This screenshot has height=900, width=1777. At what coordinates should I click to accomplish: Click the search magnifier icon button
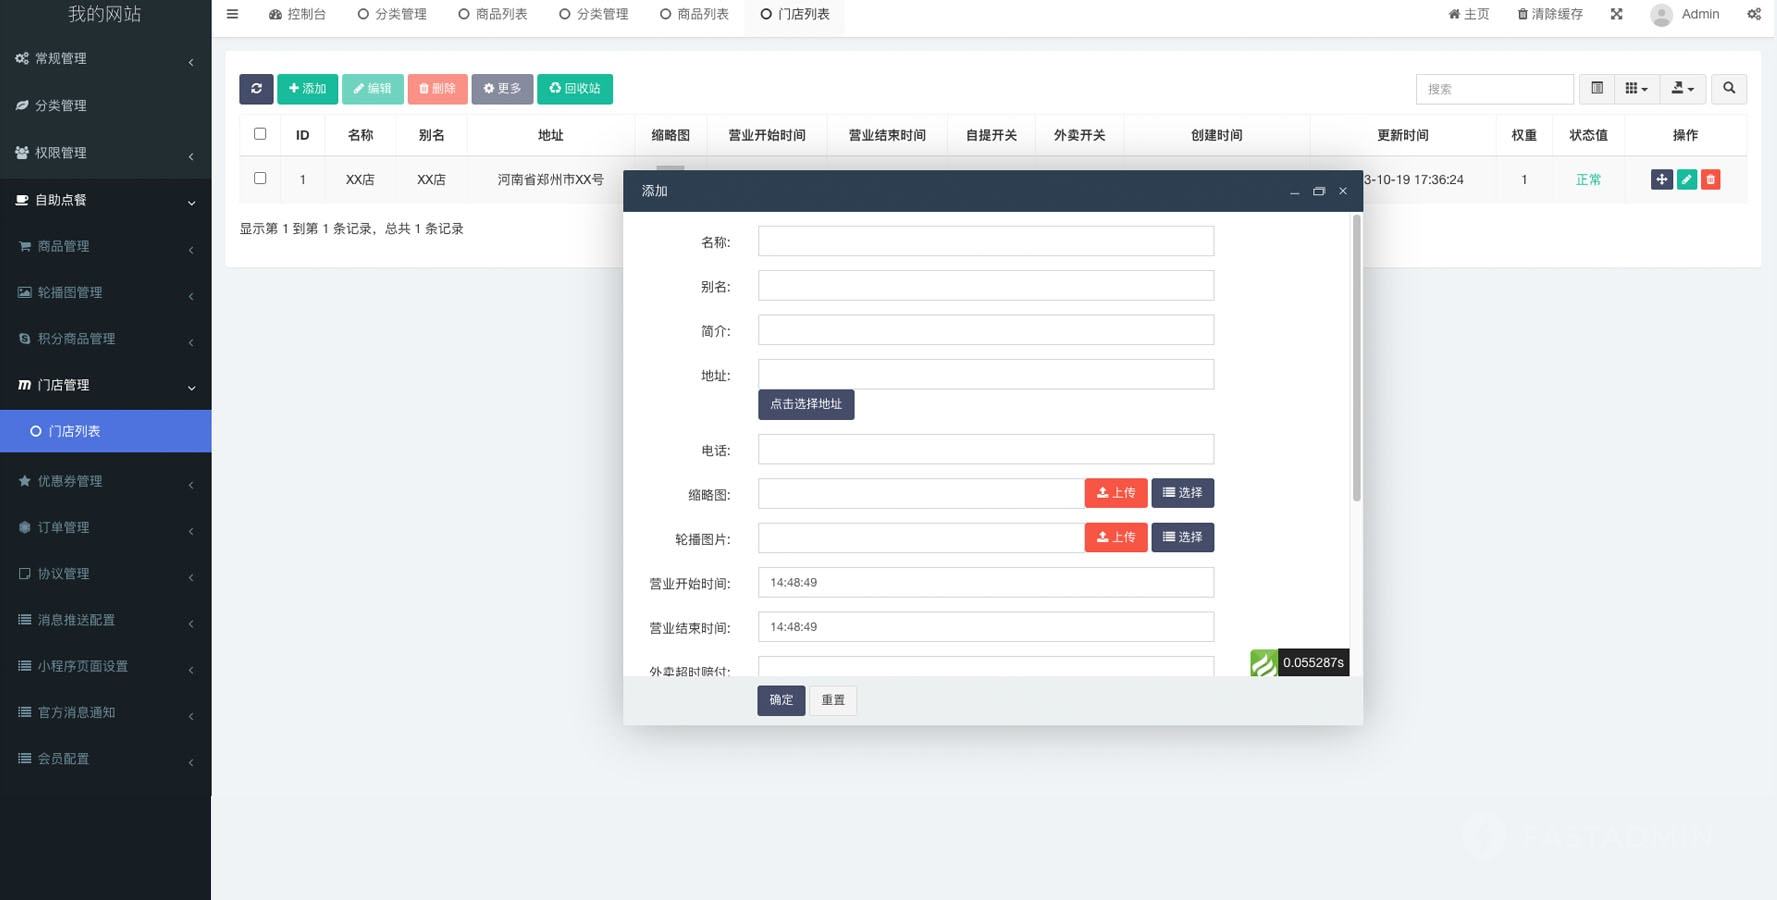(1728, 89)
